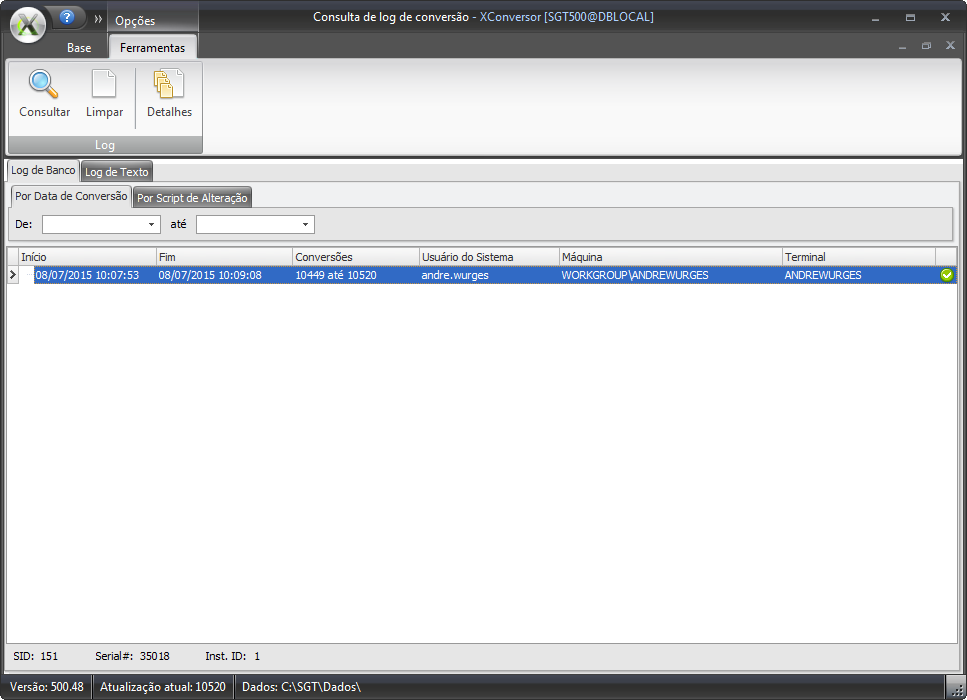Click the Limpar blank page icon
Viewport: 967px width, 700px height.
pyautogui.click(x=104, y=85)
